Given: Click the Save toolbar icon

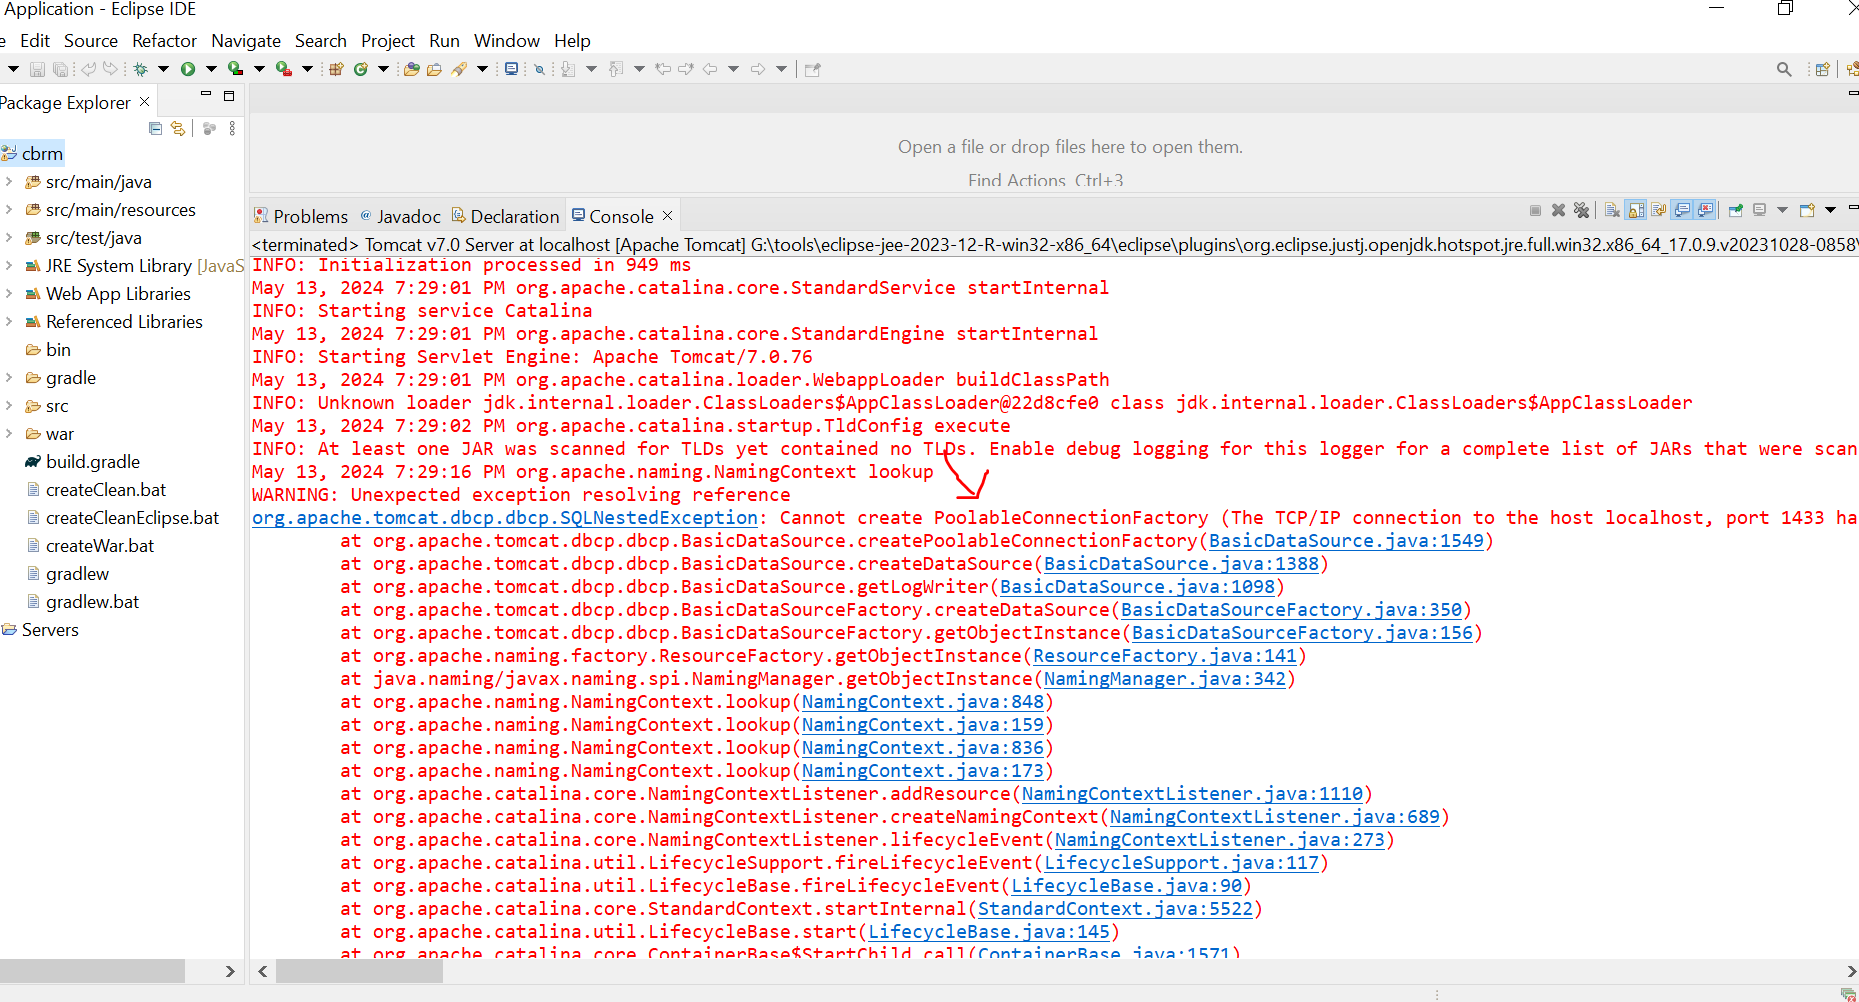Looking at the screenshot, I should [x=37, y=69].
